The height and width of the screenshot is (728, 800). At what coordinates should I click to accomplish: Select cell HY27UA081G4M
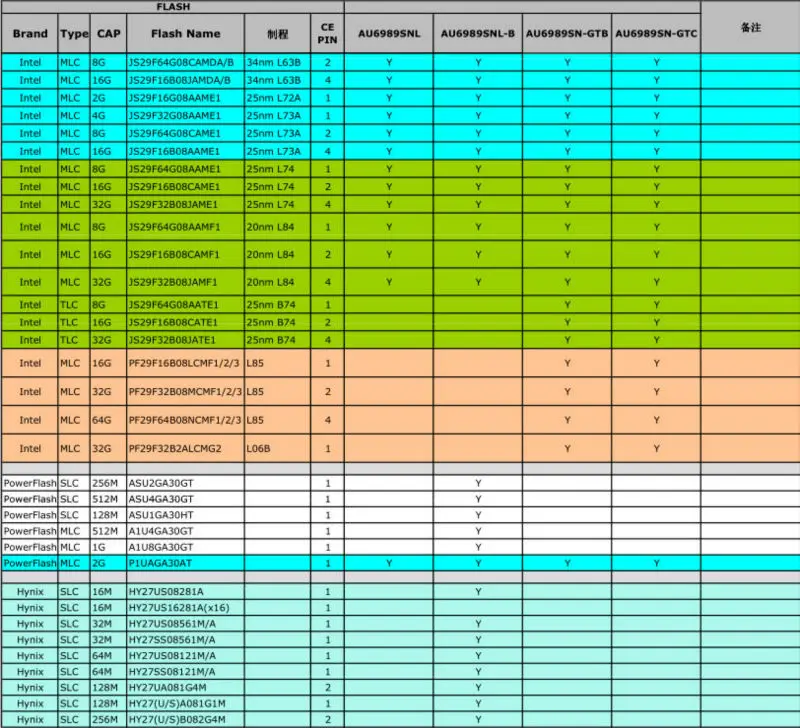pyautogui.click(x=186, y=688)
